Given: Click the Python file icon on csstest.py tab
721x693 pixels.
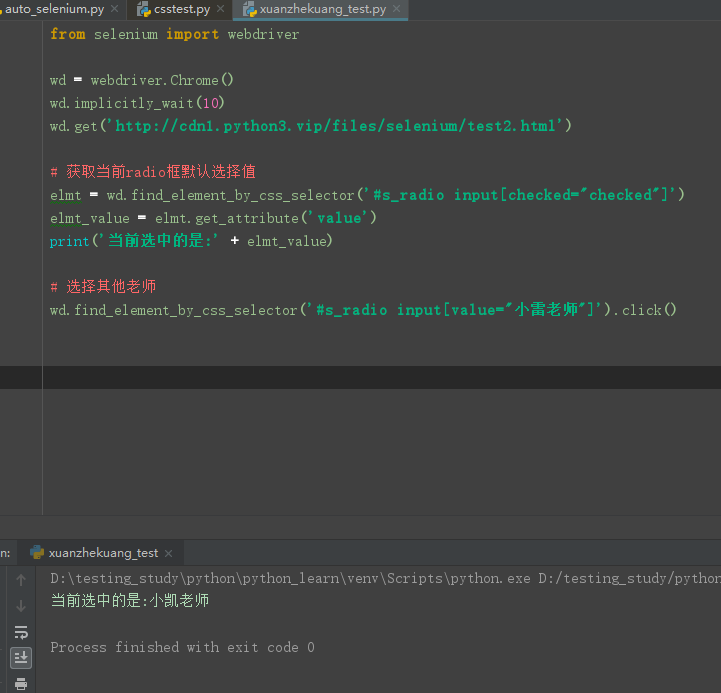Looking at the screenshot, I should [x=144, y=10].
